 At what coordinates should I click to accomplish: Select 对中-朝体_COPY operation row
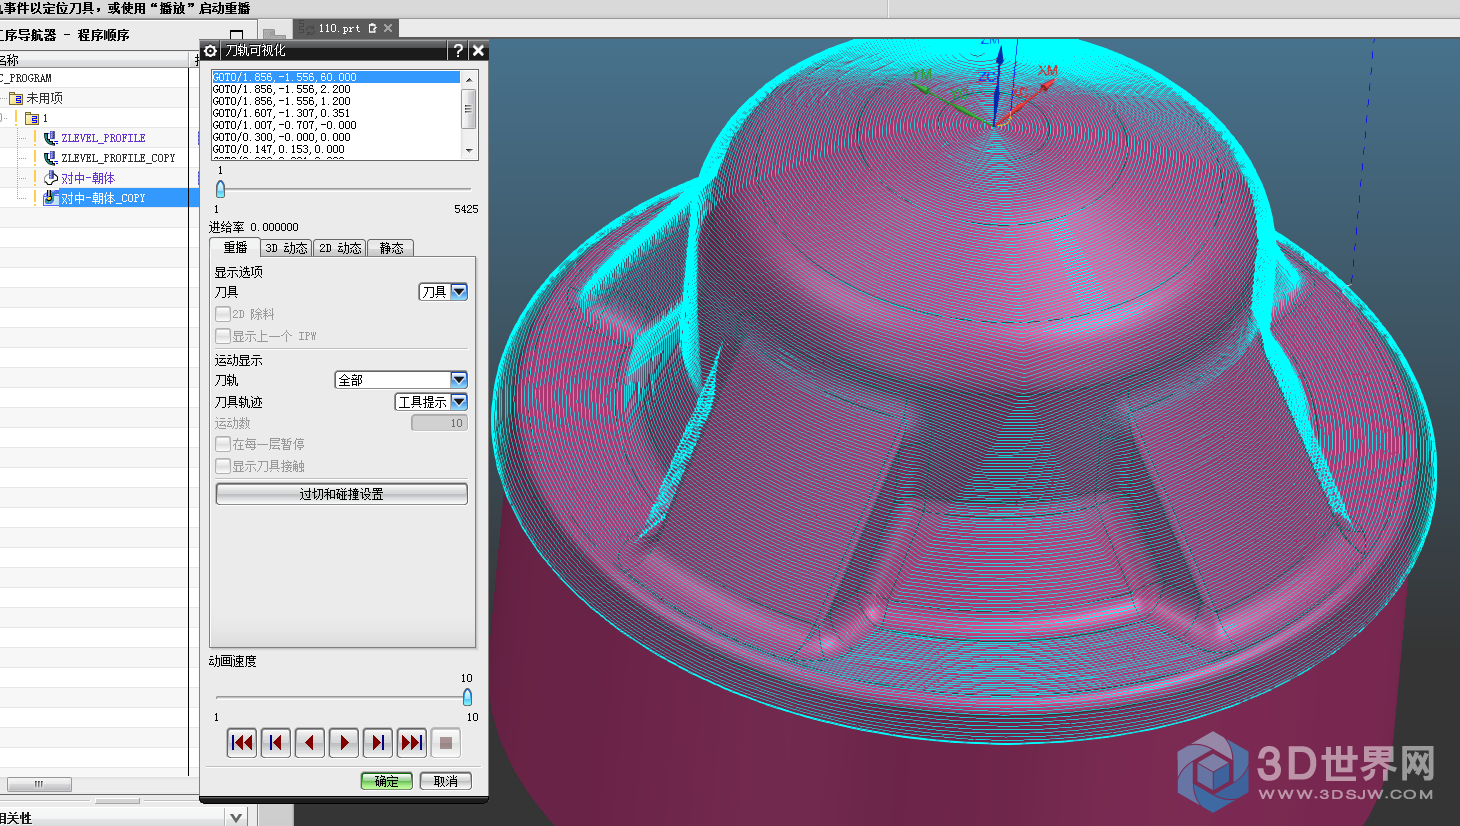pyautogui.click(x=103, y=198)
